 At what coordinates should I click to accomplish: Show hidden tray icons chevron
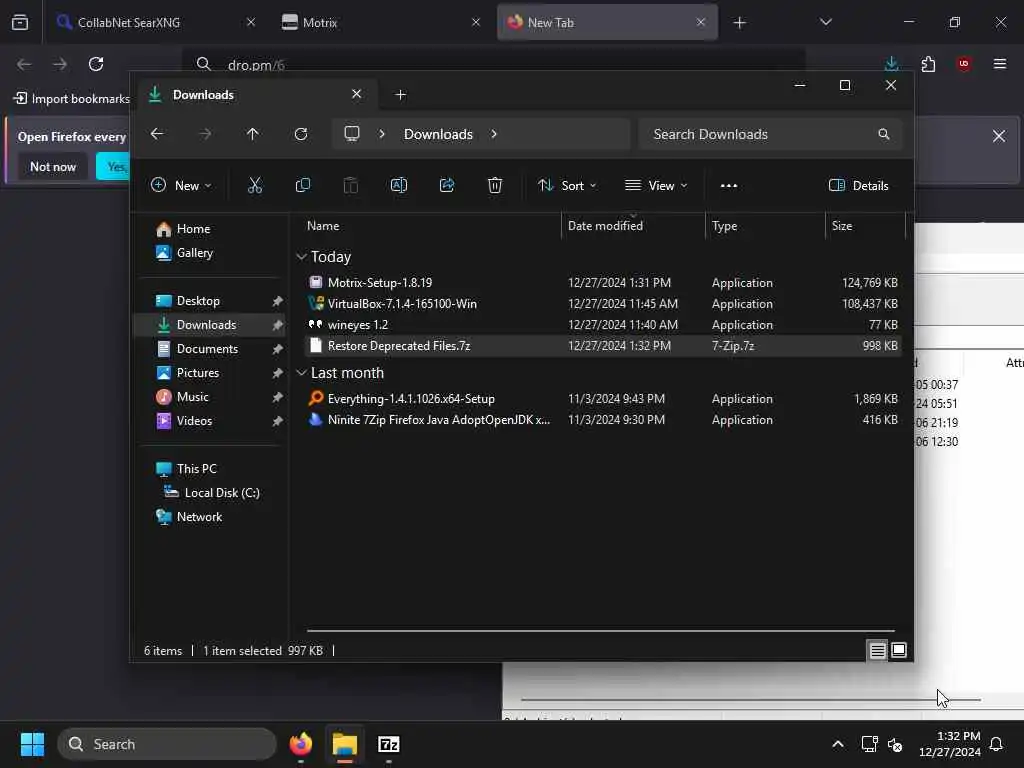click(837, 744)
